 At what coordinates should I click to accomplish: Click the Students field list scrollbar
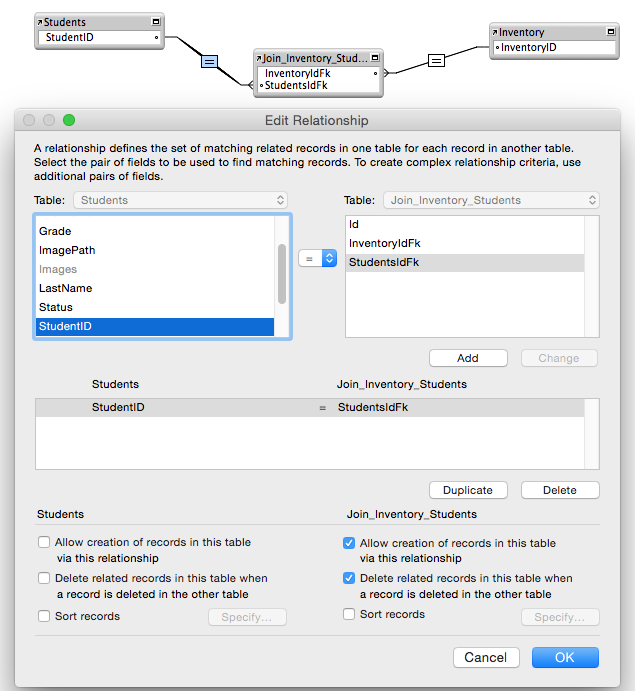pyautogui.click(x=282, y=274)
